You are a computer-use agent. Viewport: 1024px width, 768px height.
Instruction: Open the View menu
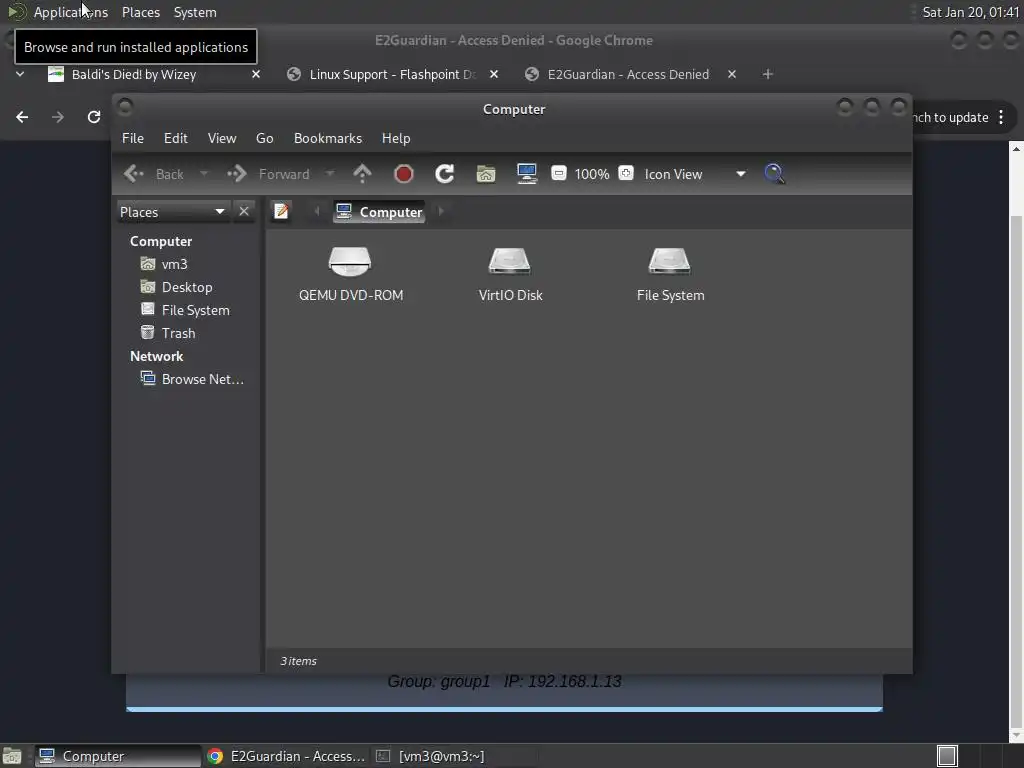pyautogui.click(x=222, y=138)
